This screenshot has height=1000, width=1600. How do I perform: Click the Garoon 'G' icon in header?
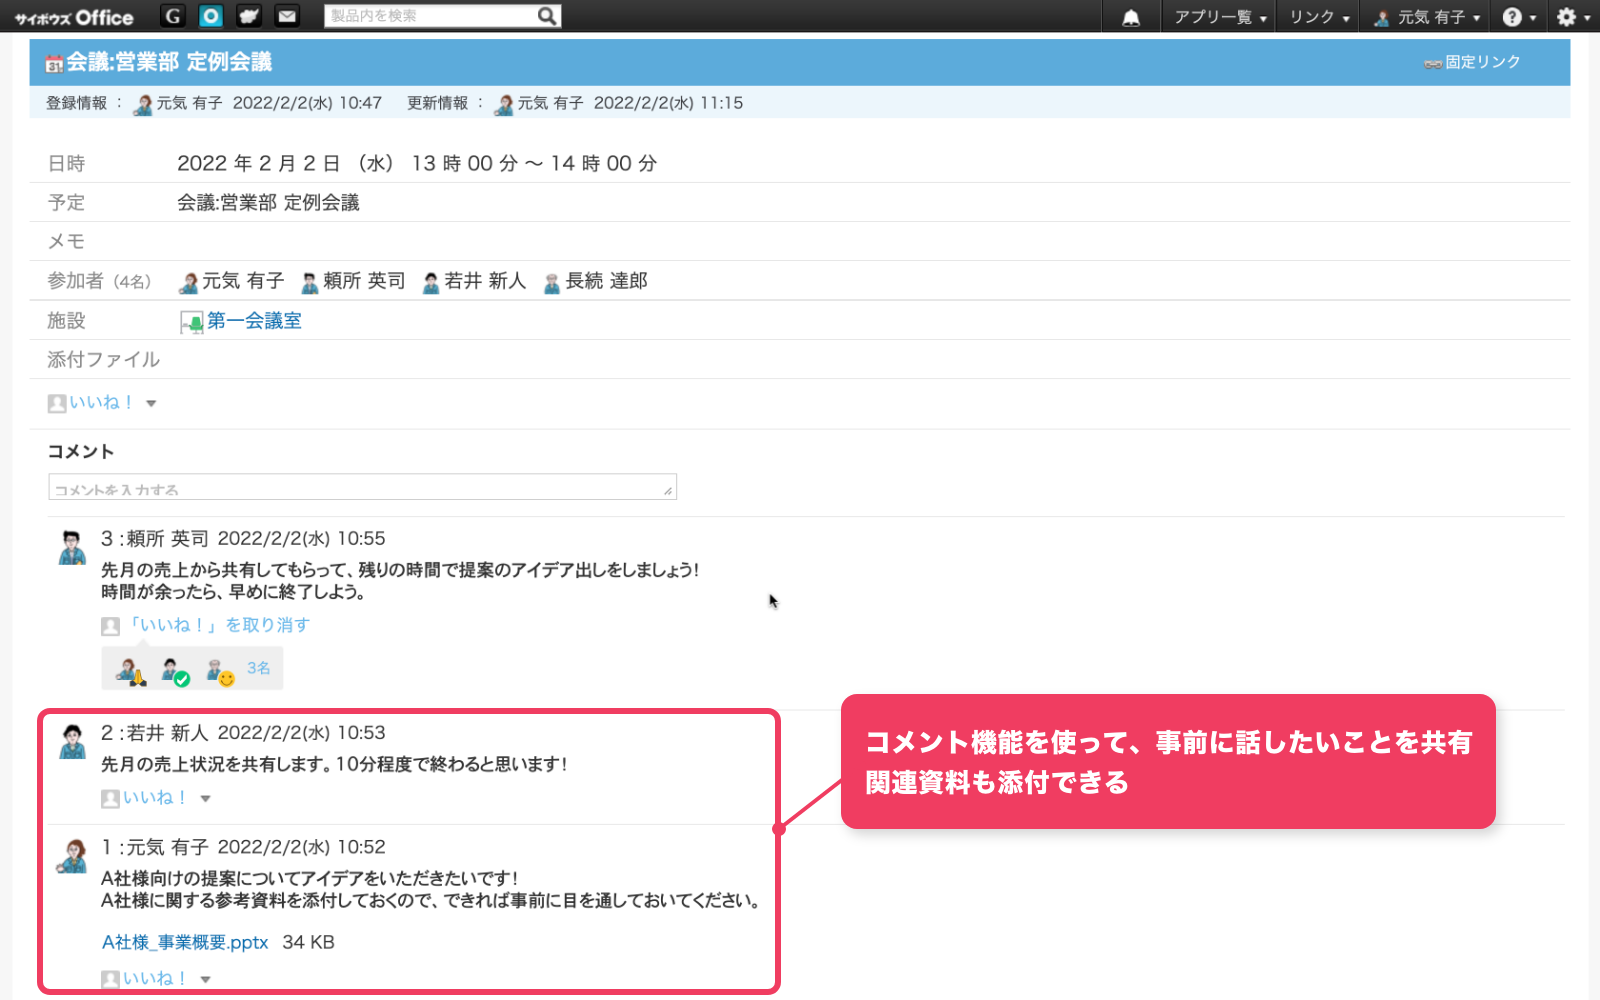pos(173,16)
